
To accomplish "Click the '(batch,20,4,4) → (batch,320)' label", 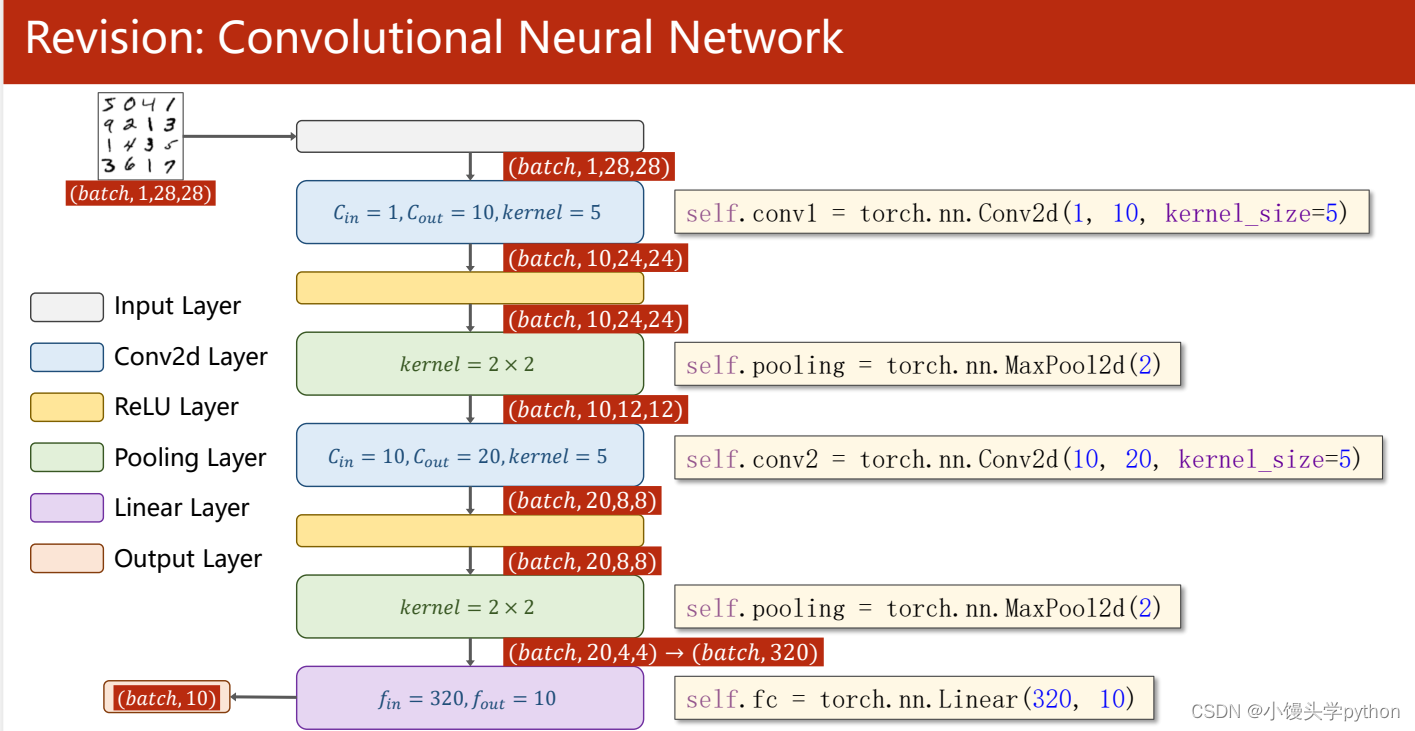I will (664, 653).
